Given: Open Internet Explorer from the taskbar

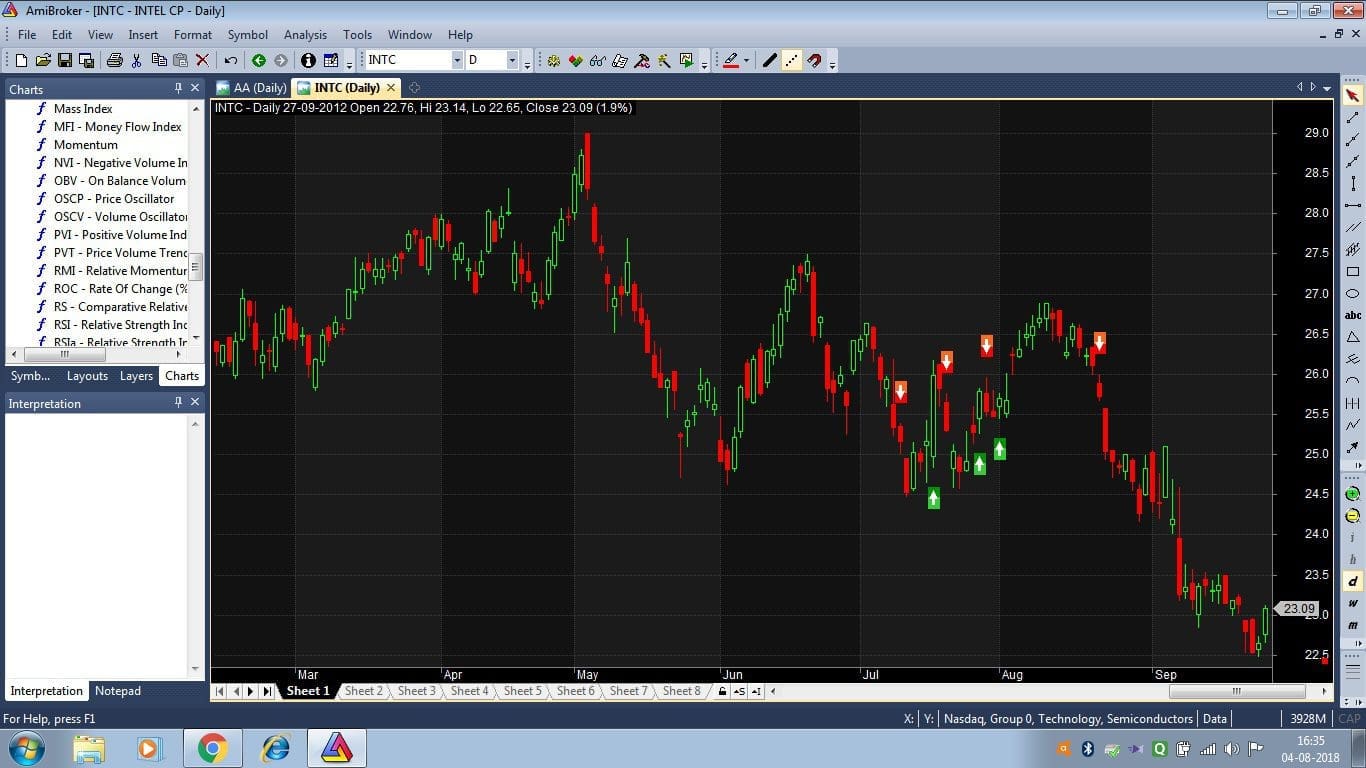Looking at the screenshot, I should (x=274, y=748).
